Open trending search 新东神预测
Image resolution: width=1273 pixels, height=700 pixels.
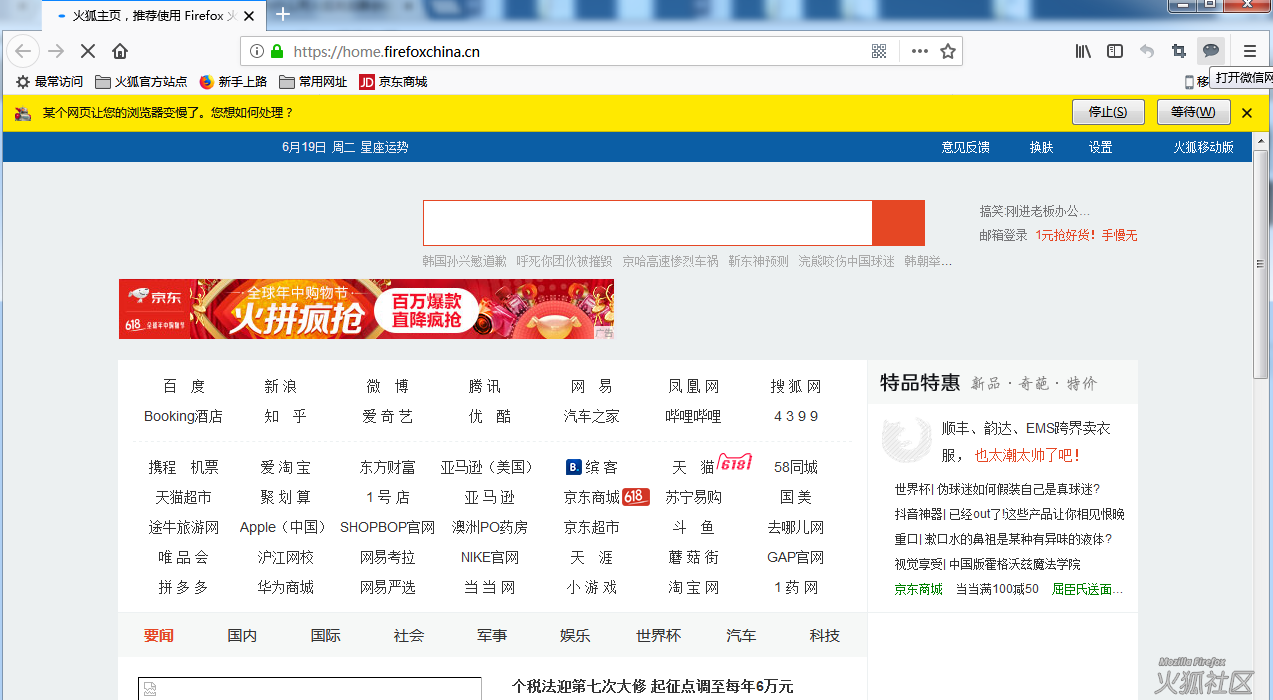pyautogui.click(x=758, y=261)
